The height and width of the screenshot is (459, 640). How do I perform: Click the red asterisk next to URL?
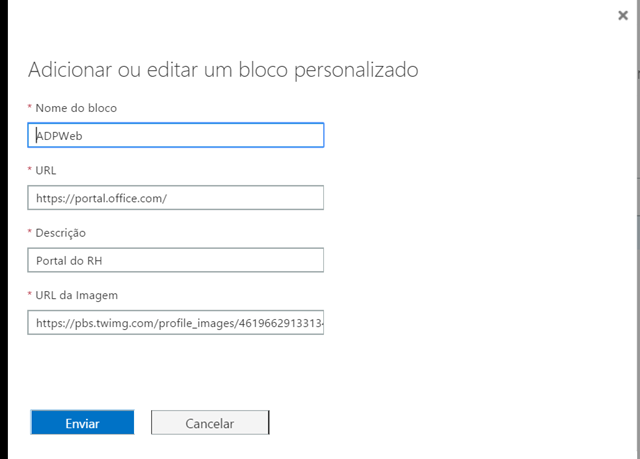[30, 169]
